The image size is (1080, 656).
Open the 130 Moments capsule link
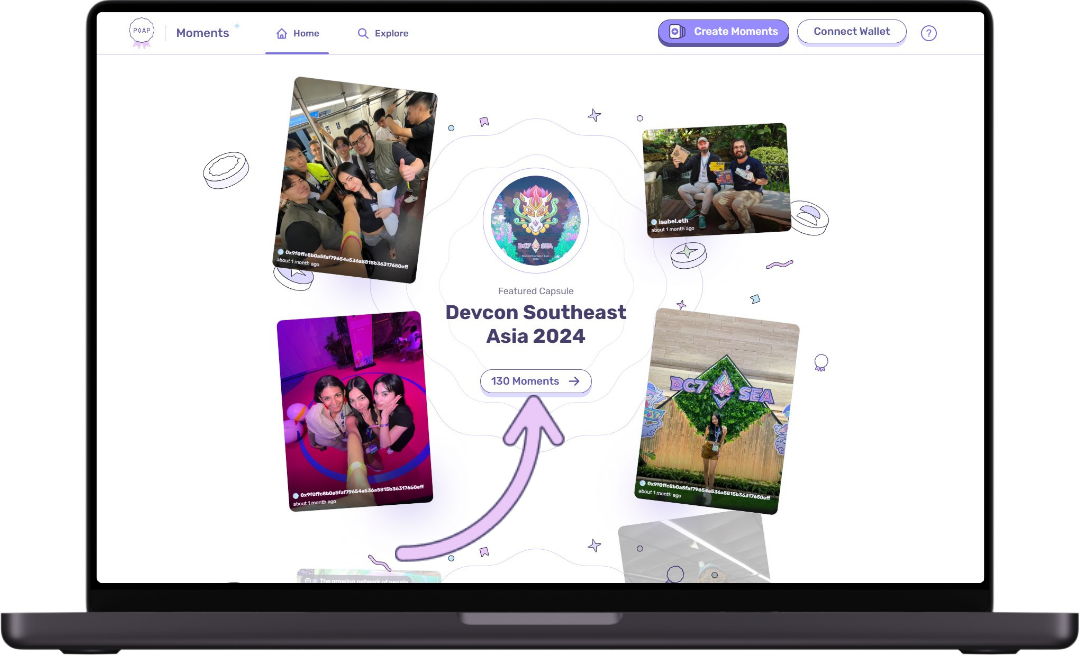535,381
